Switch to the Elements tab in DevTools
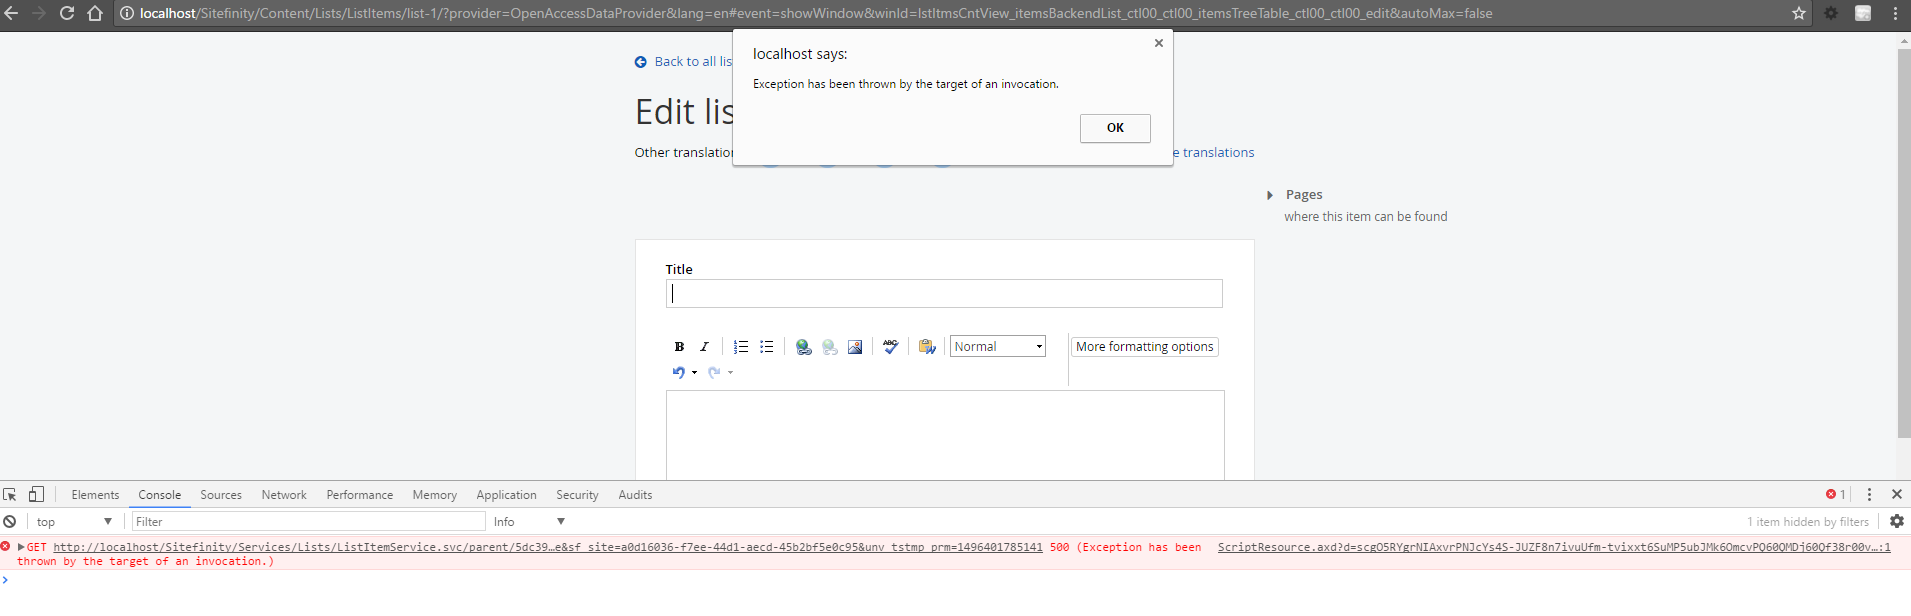Image resolution: width=1911 pixels, height=616 pixels. (95, 495)
